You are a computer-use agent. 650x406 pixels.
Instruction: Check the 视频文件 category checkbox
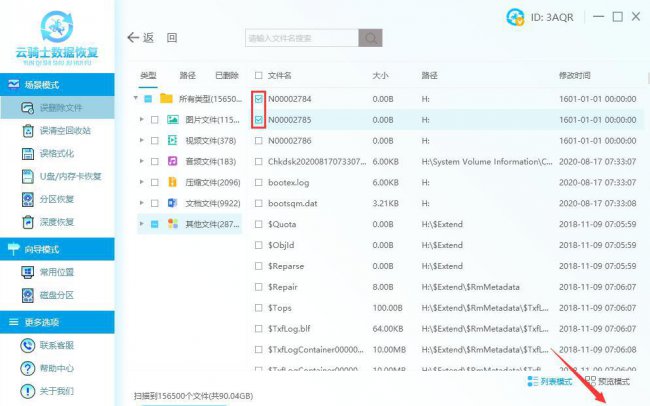pyautogui.click(x=155, y=141)
